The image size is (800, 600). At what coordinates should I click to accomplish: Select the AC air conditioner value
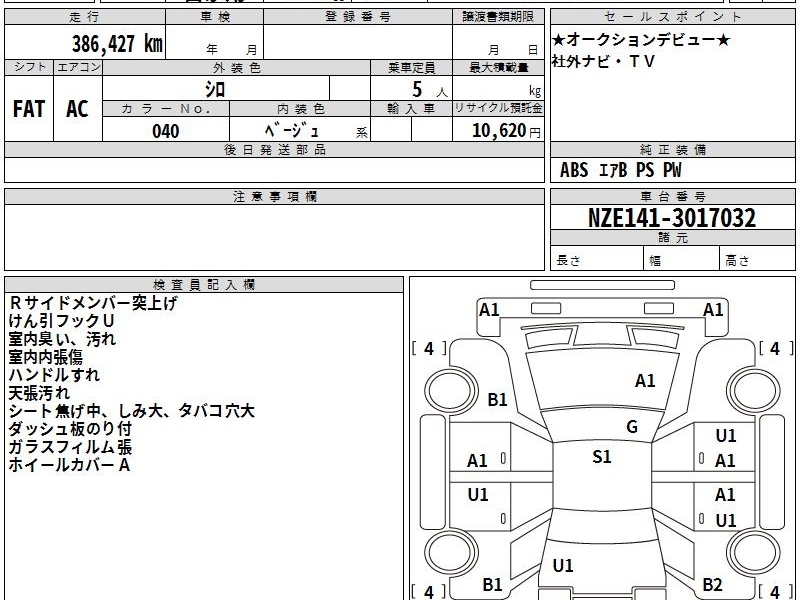coord(78,109)
